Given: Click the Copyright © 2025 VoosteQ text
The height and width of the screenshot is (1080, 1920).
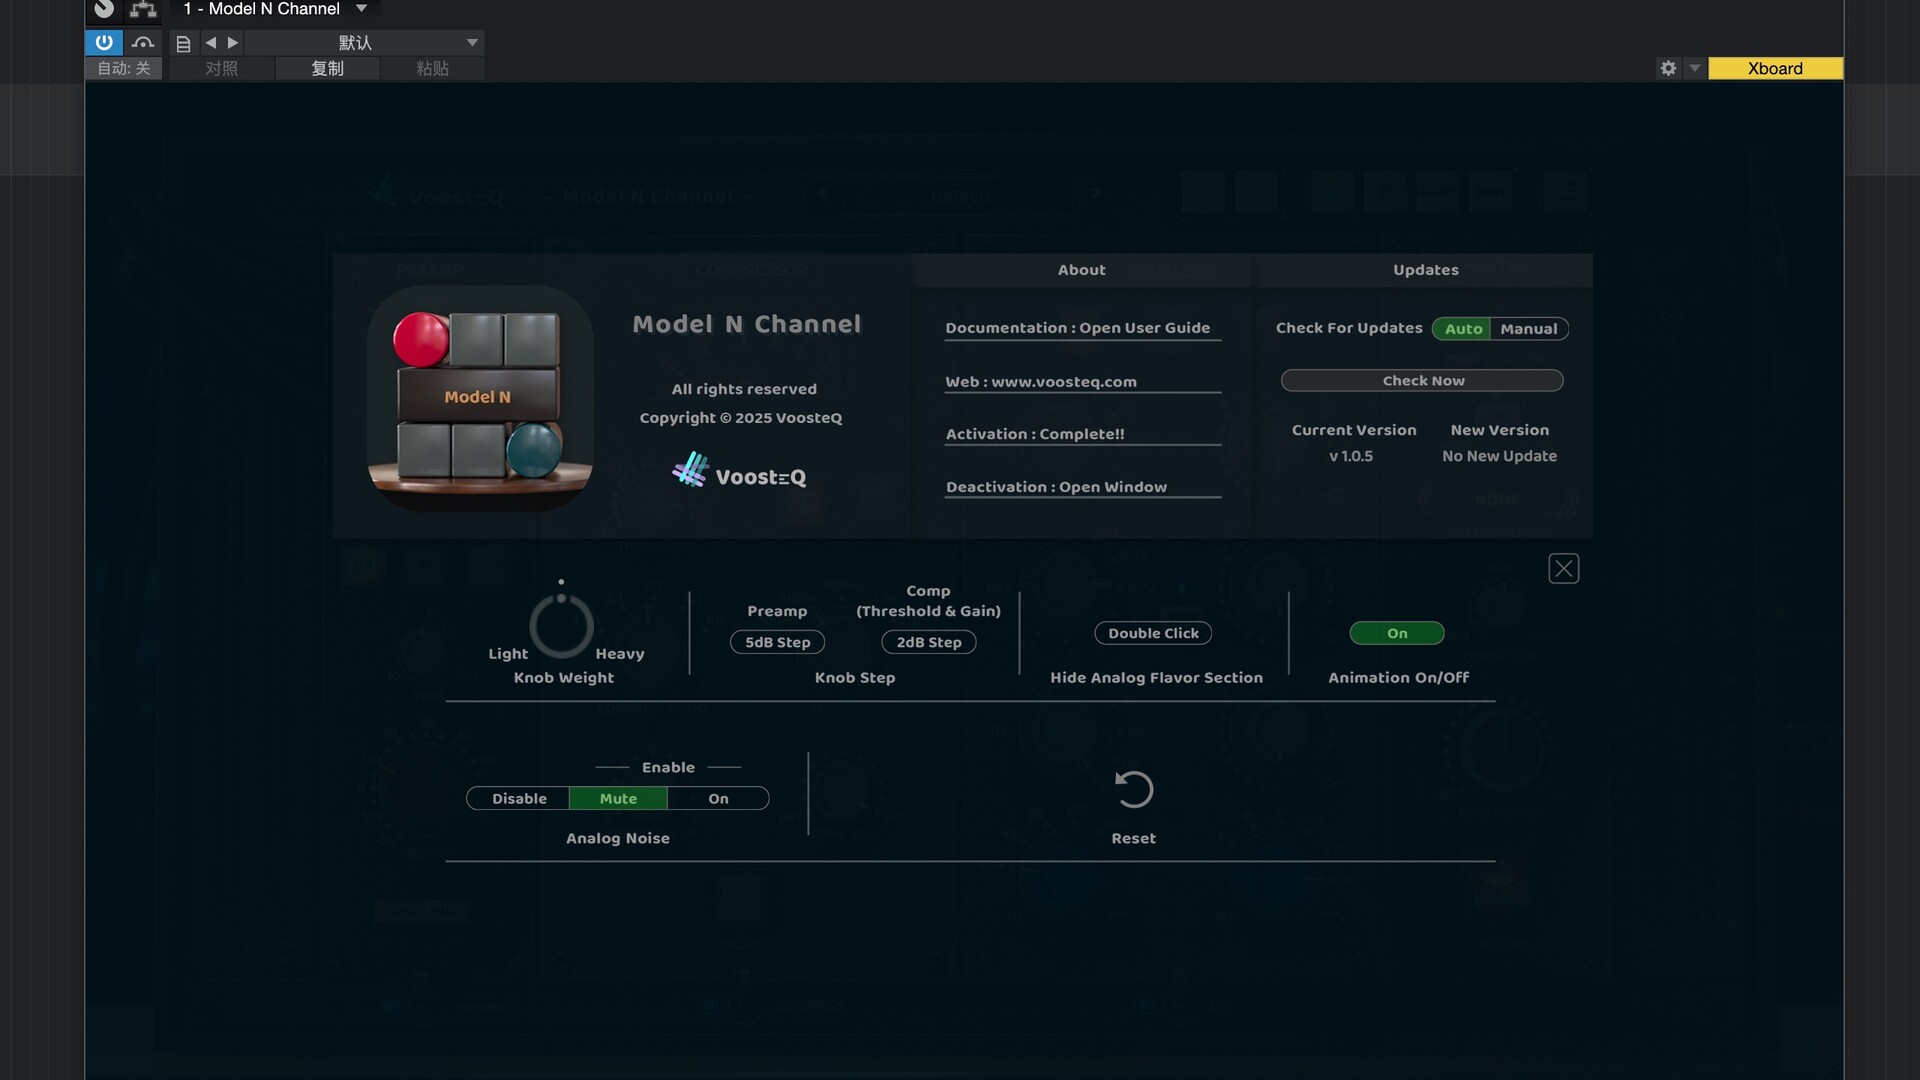Looking at the screenshot, I should coord(741,418).
